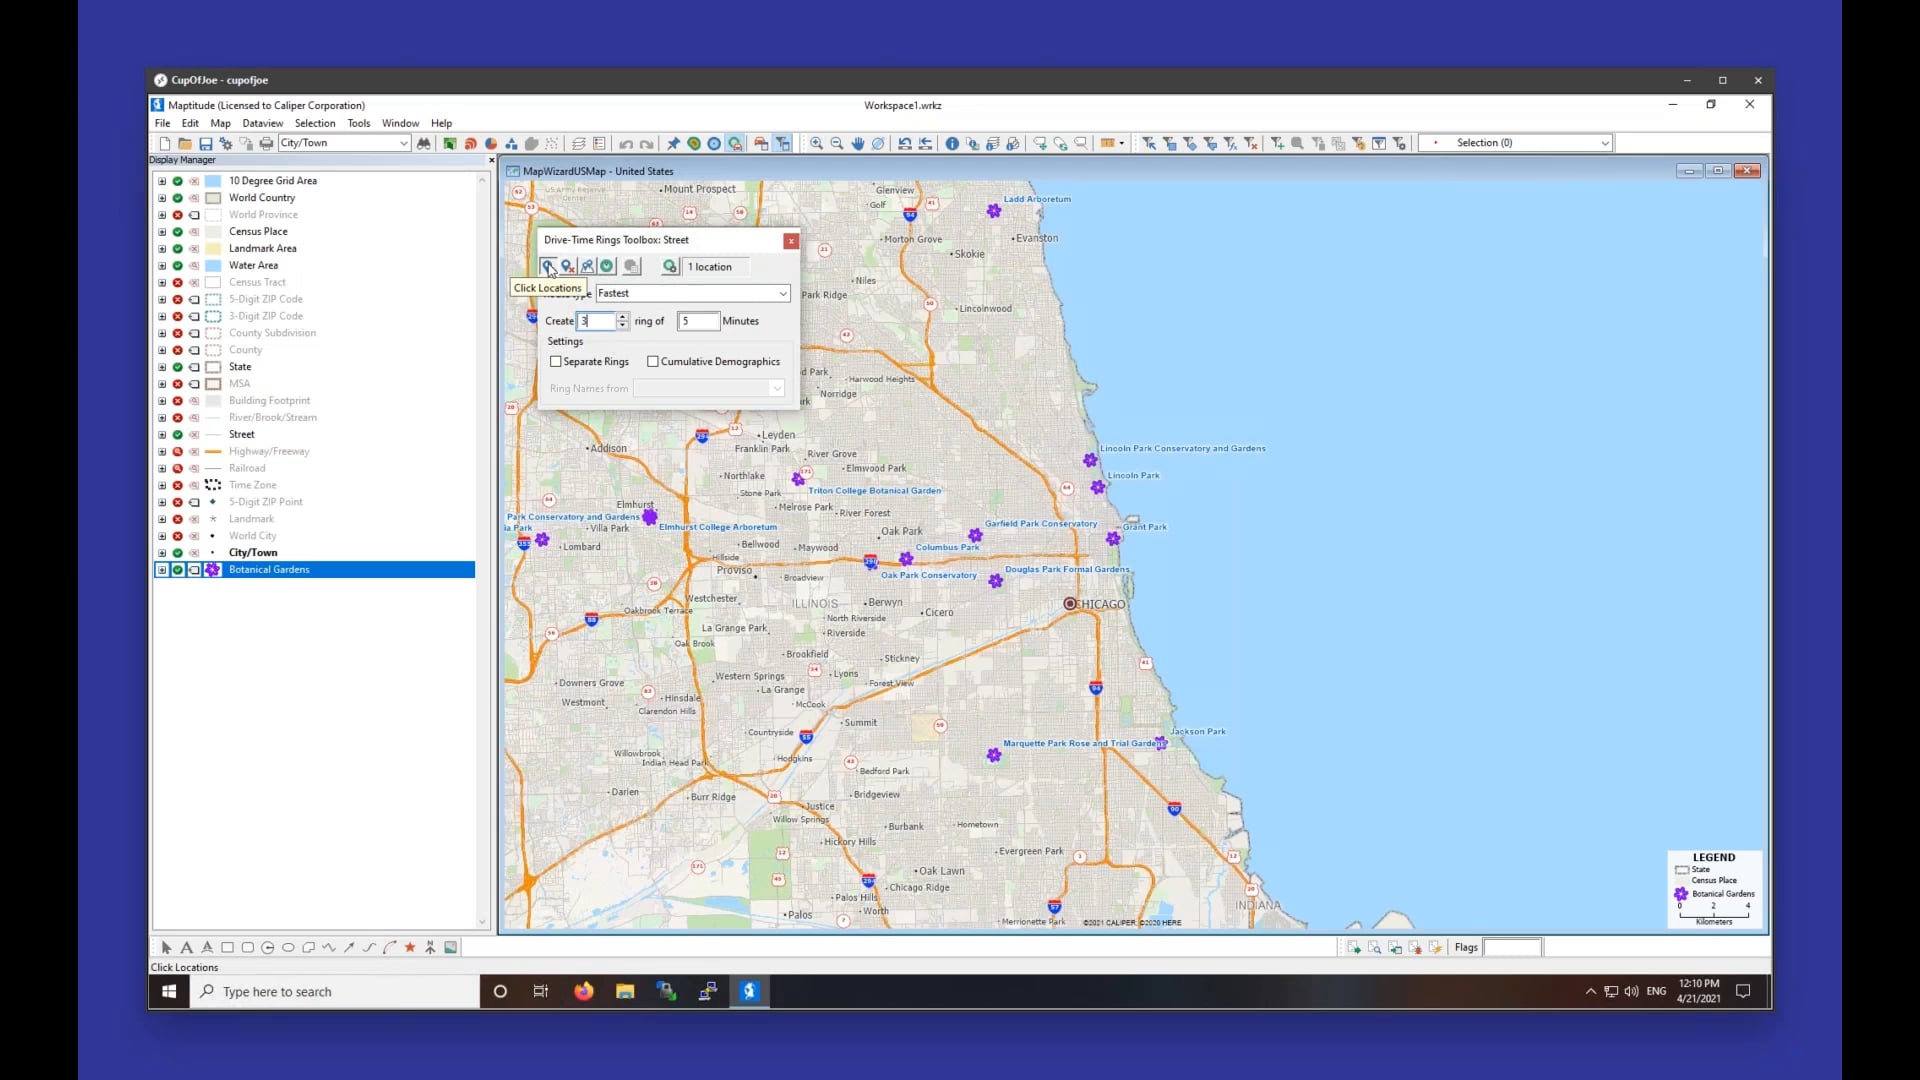Open the Fastest route type dropdown
The width and height of the screenshot is (1920, 1080).
(783, 293)
